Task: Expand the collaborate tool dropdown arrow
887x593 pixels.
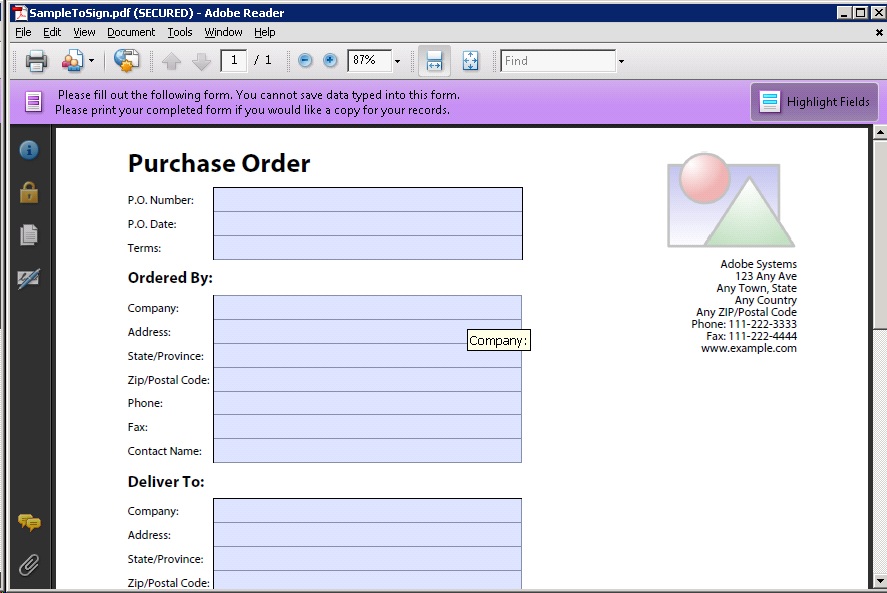Action: coord(91,61)
